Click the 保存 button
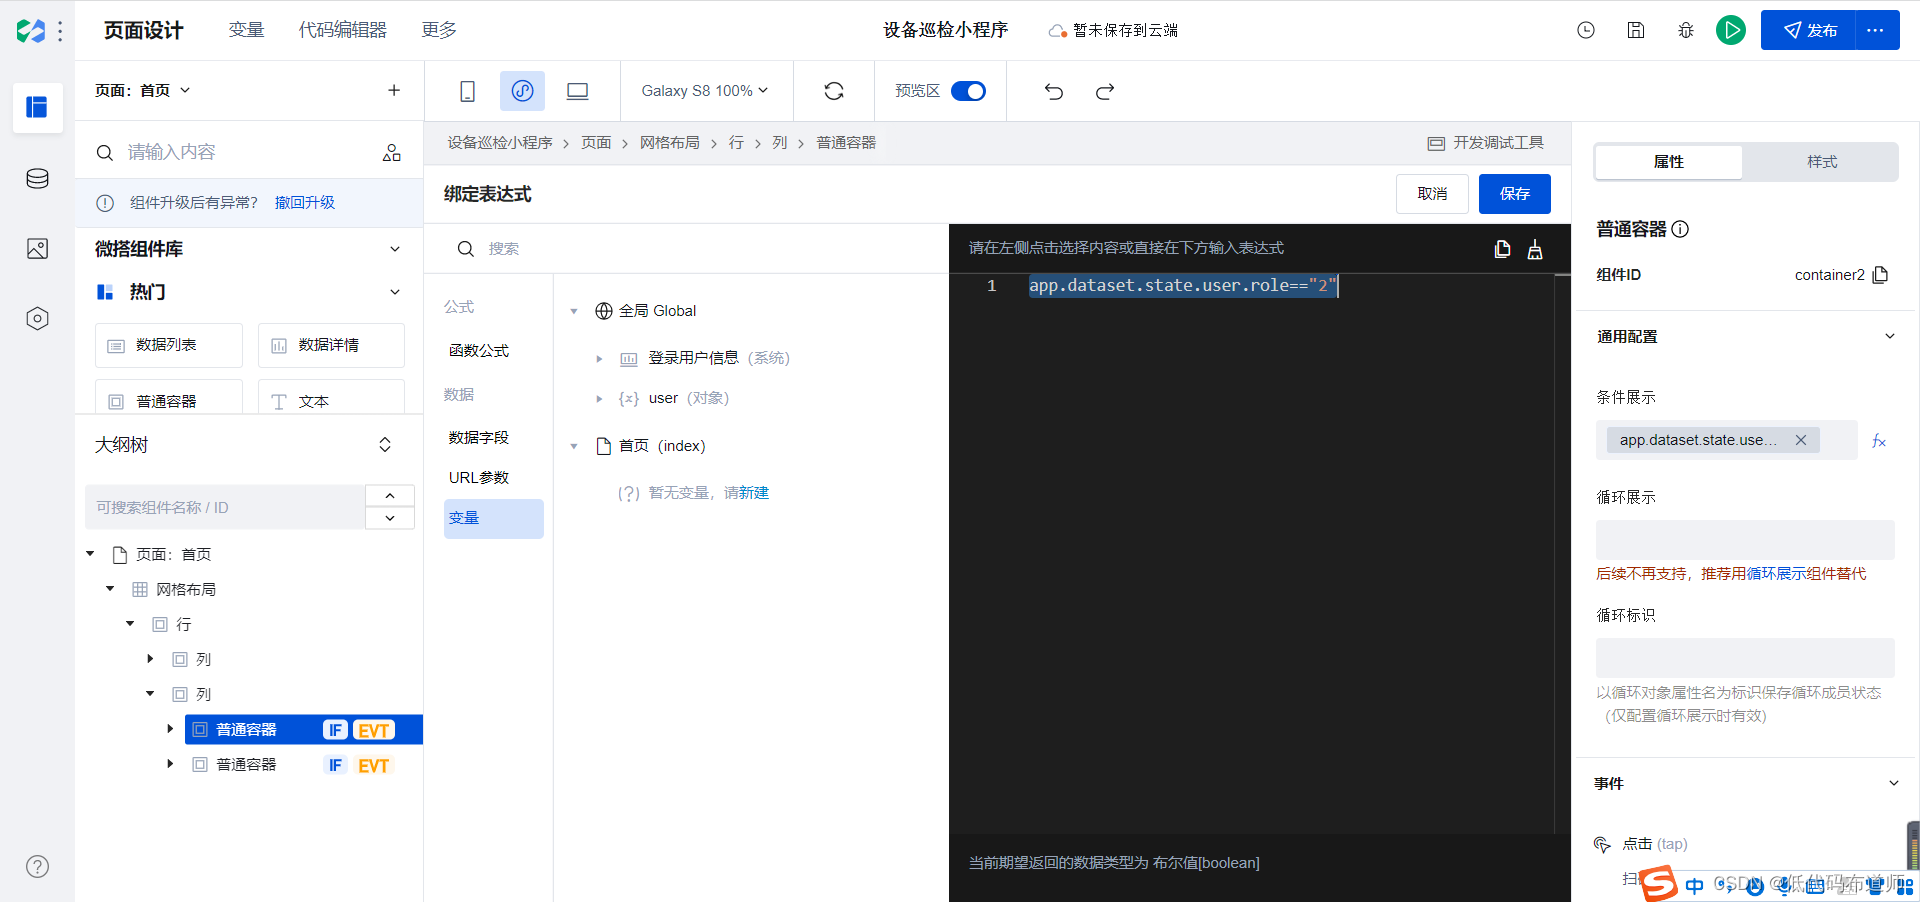 tap(1514, 194)
